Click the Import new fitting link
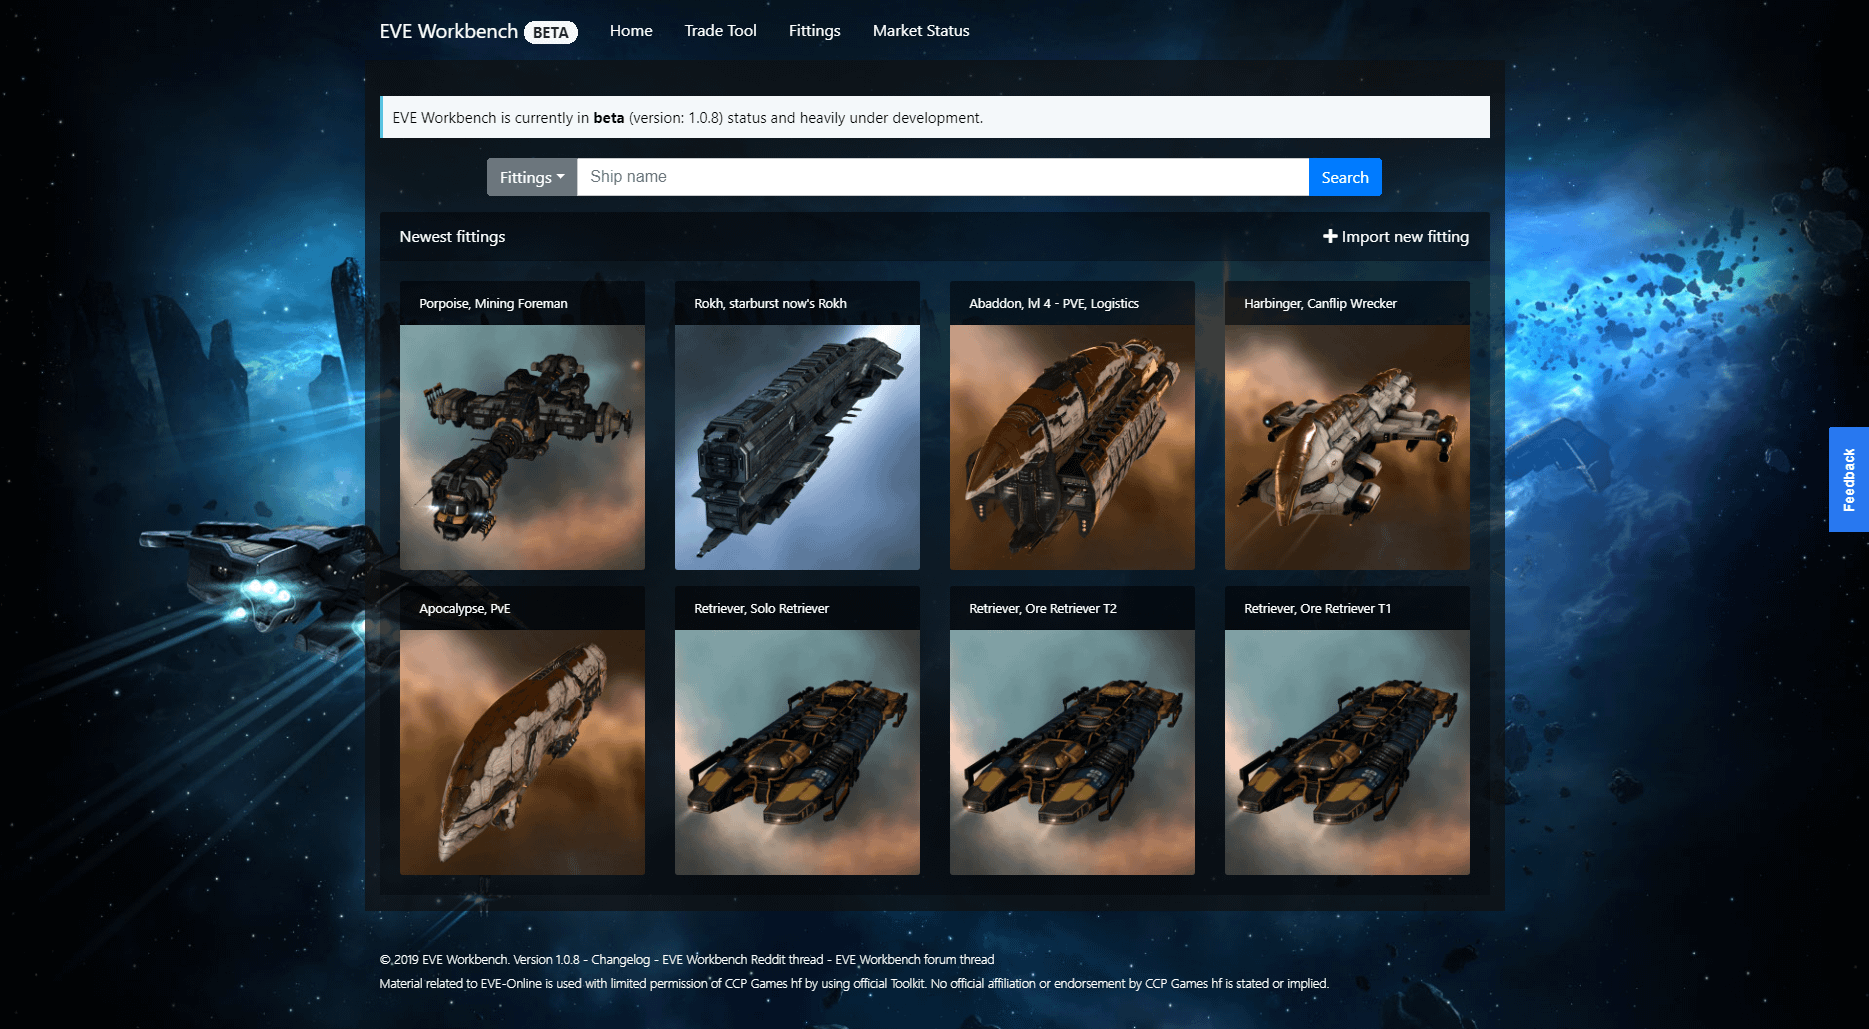 point(1396,237)
